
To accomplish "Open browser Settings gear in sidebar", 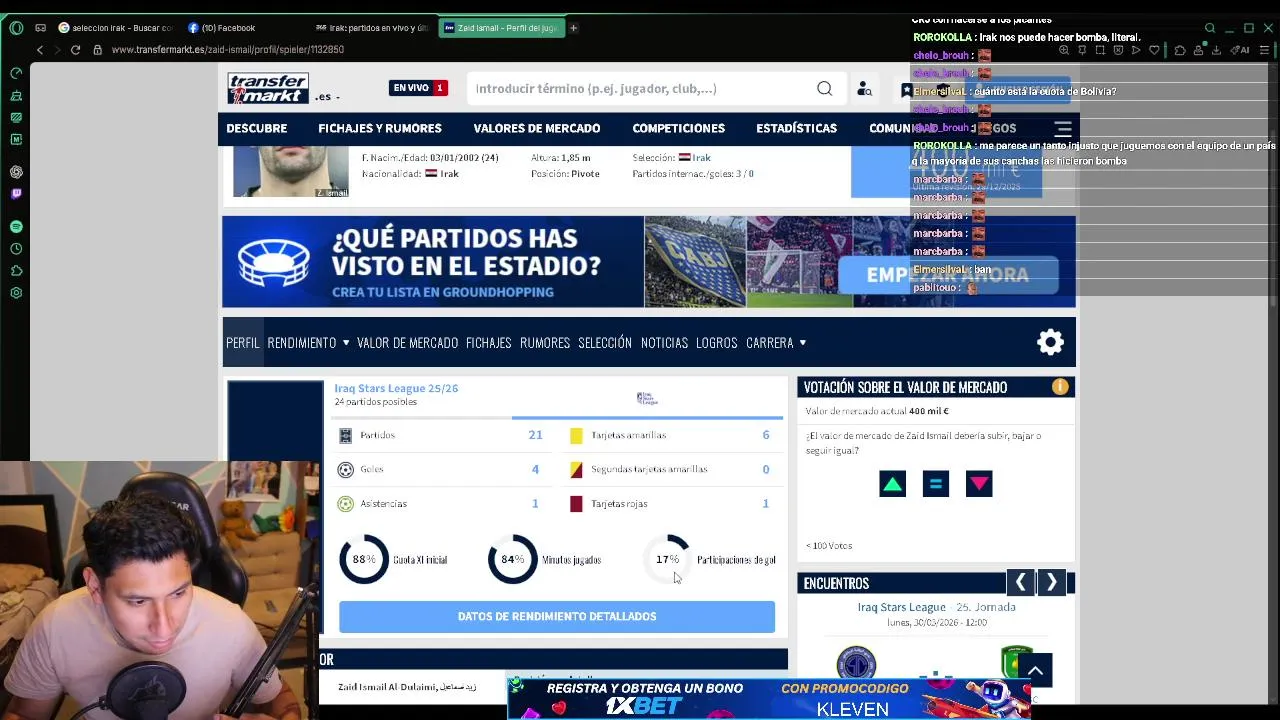I will [x=16, y=293].
